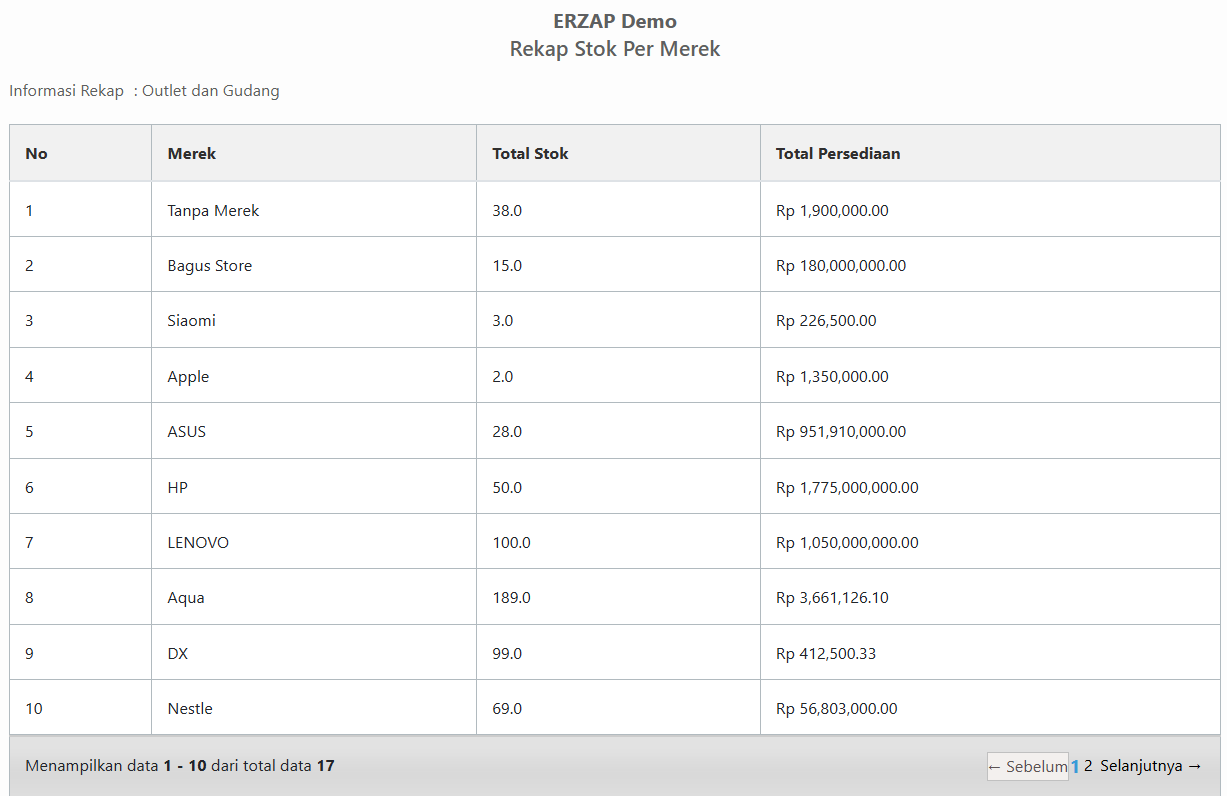Click the HP brand name
The height and width of the screenshot is (796, 1227).
177,488
